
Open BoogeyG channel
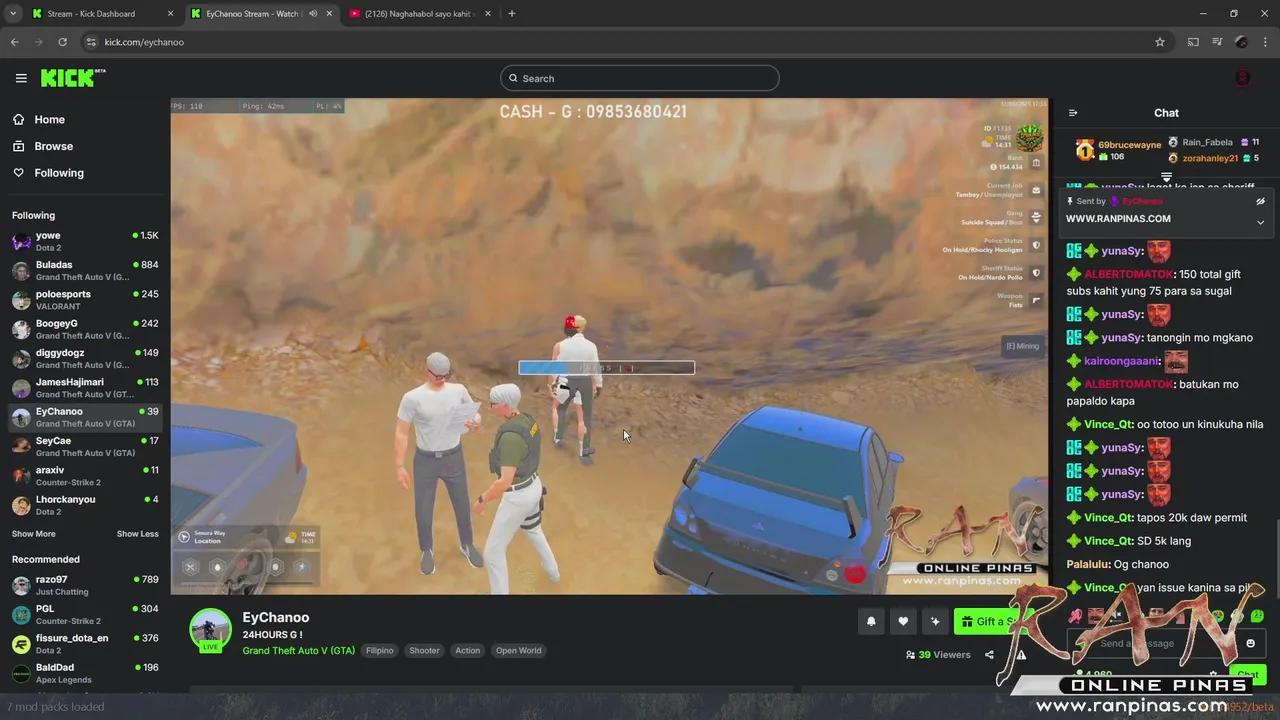click(85, 329)
